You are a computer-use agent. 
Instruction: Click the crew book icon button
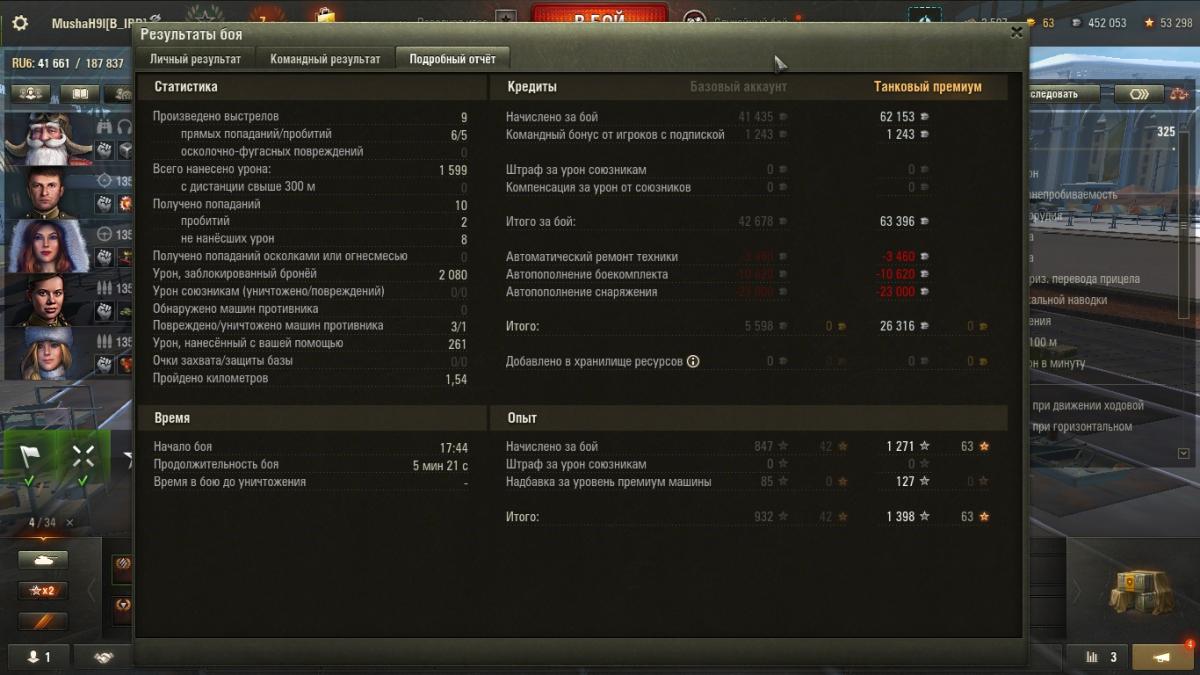(79, 94)
